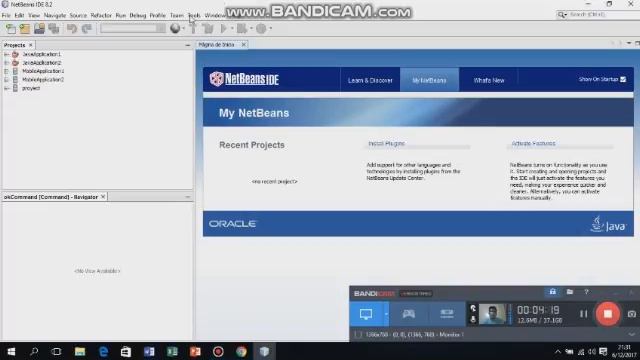Click the Profile Project toolbar icon
Viewport: 640px width, 360px height.
coord(261,28)
